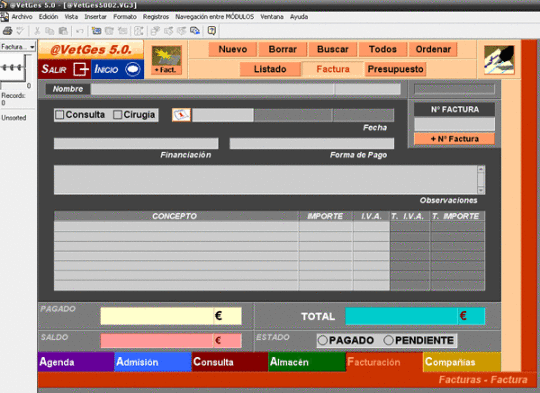Viewport: 540px width, 393px height.
Task: Click the + Nº Factura button
Action: coord(455,139)
